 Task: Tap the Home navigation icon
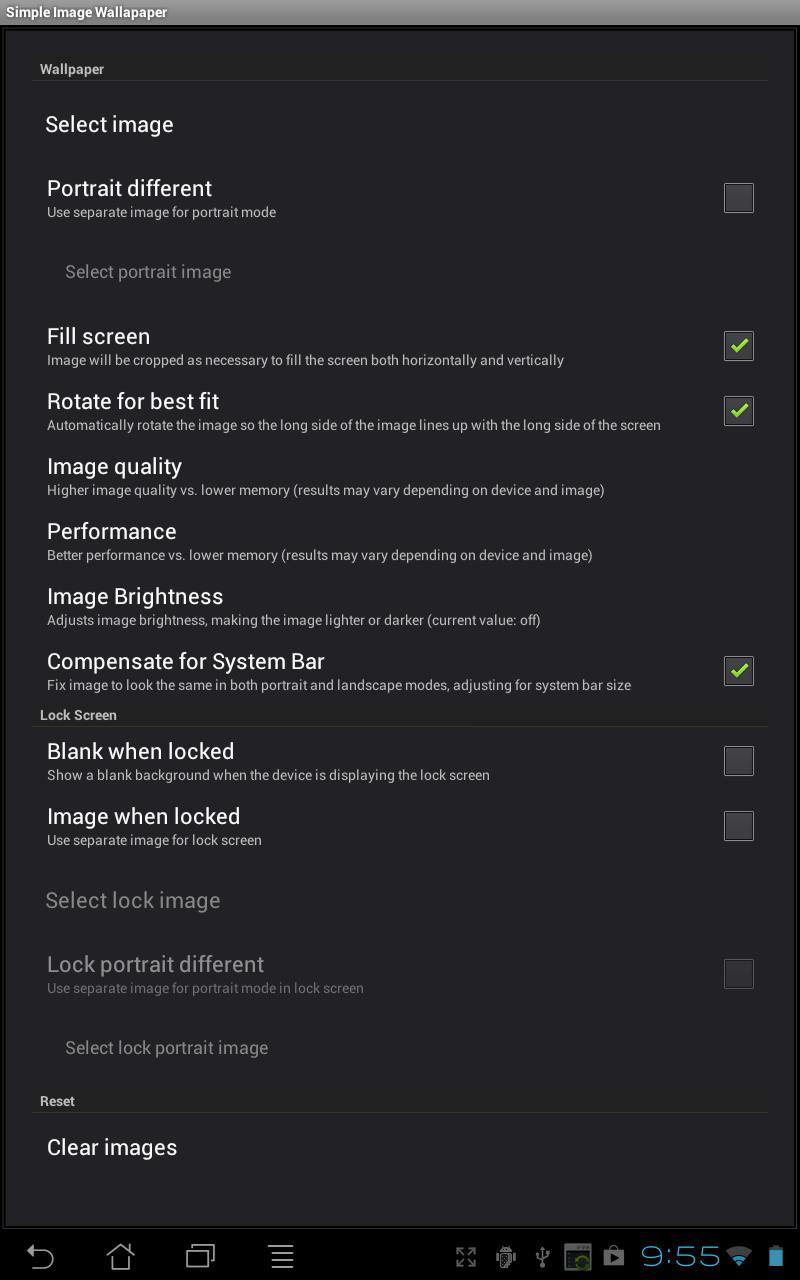click(120, 1256)
